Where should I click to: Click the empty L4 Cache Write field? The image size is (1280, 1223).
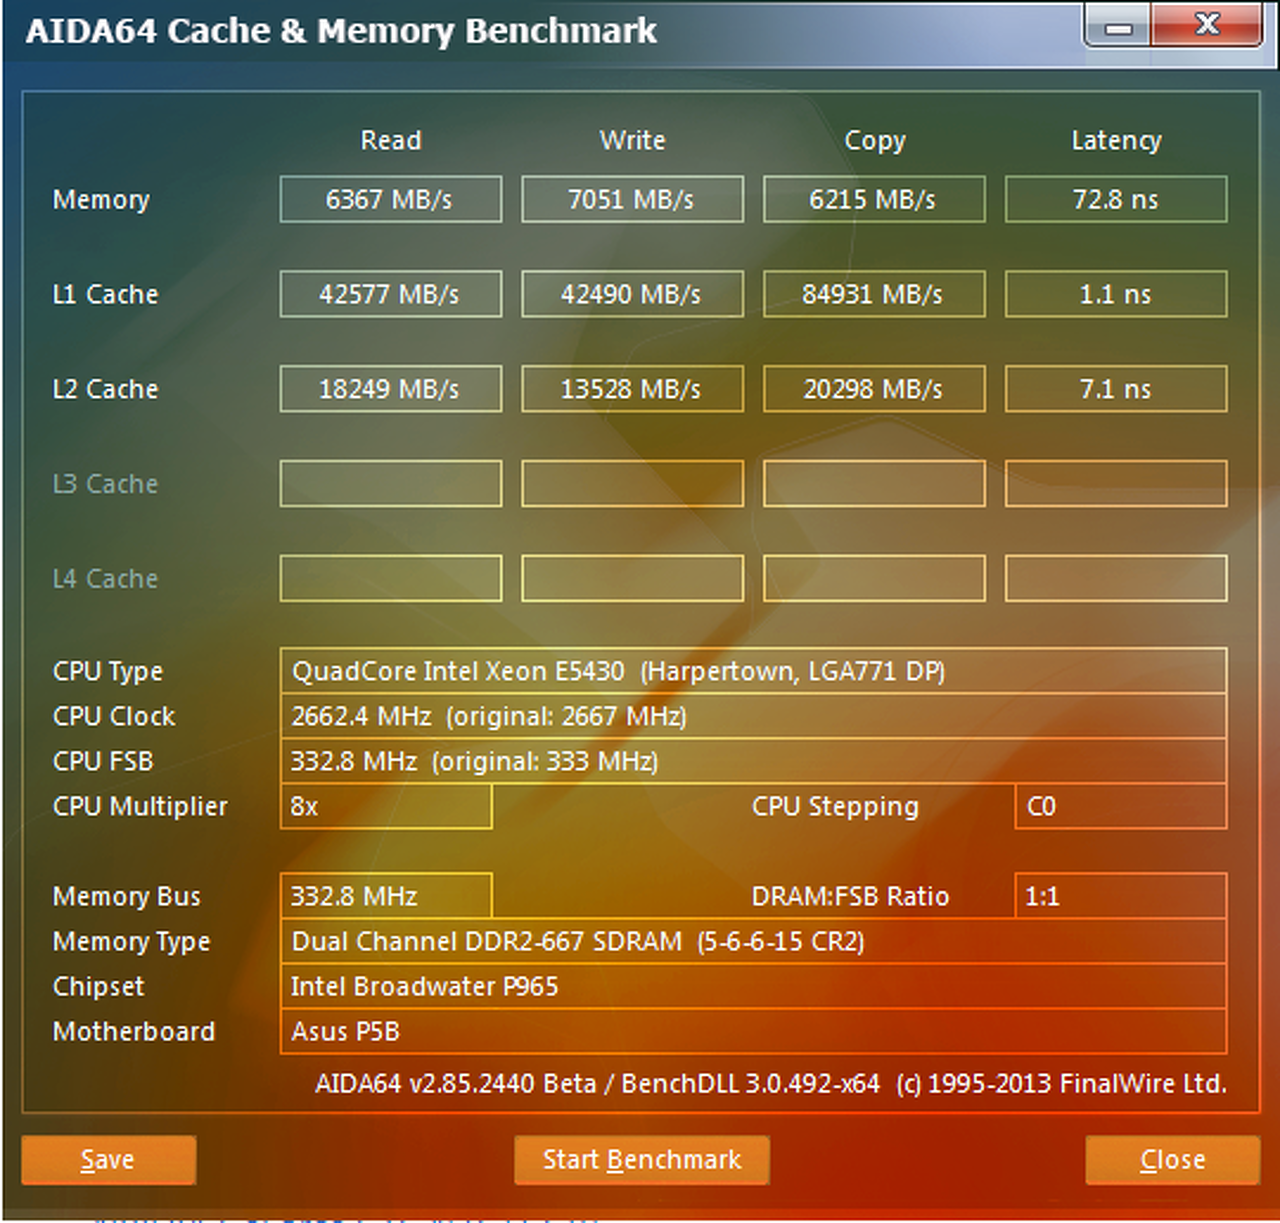pos(632,579)
